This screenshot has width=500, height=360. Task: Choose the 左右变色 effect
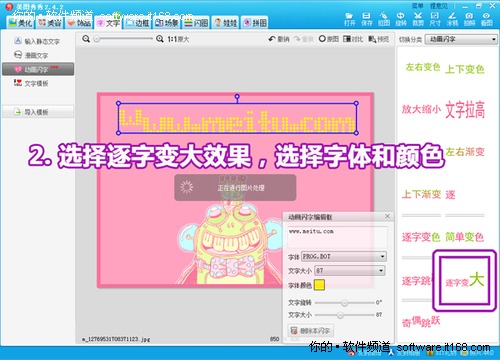423,67
